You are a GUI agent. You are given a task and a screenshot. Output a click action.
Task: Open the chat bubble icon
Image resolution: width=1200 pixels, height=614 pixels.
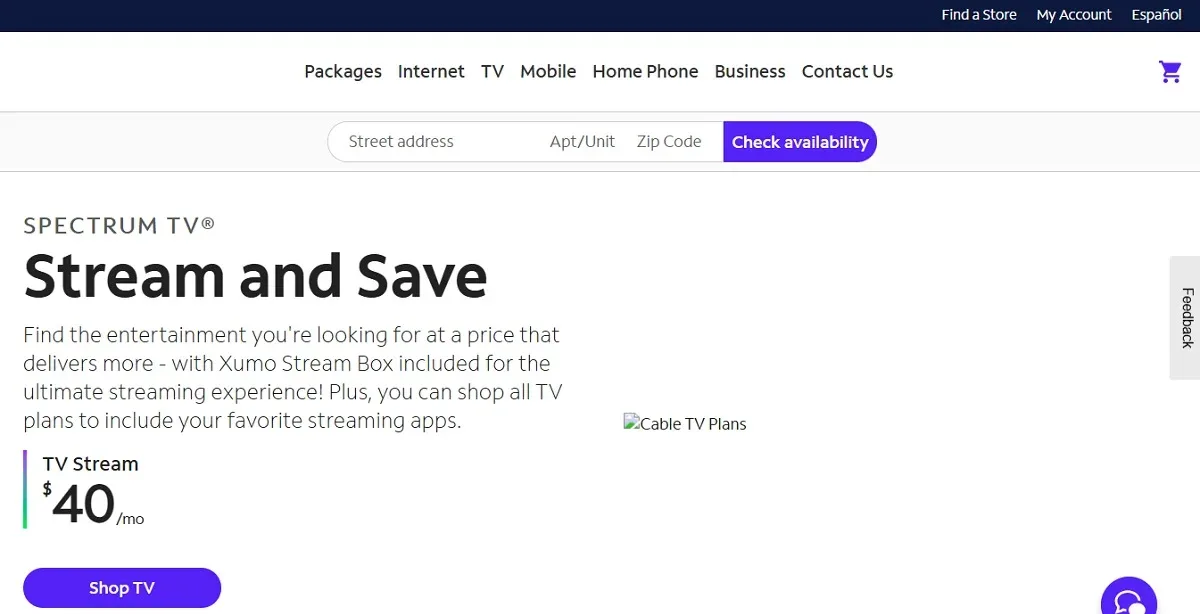pyautogui.click(x=1129, y=596)
